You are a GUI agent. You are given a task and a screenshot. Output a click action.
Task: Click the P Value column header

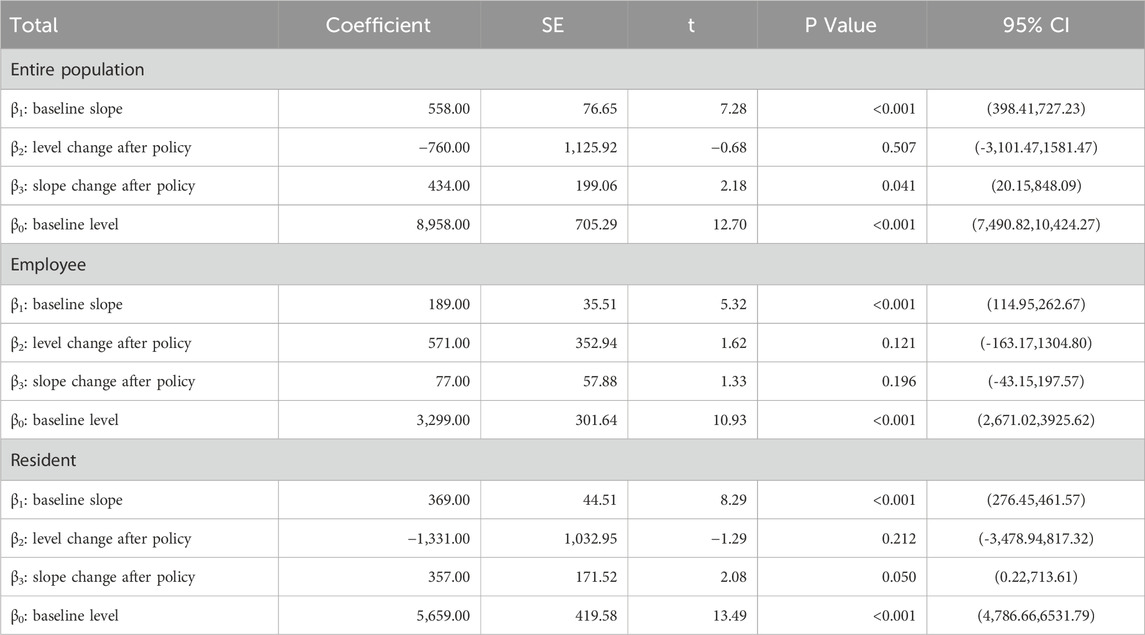(x=840, y=25)
